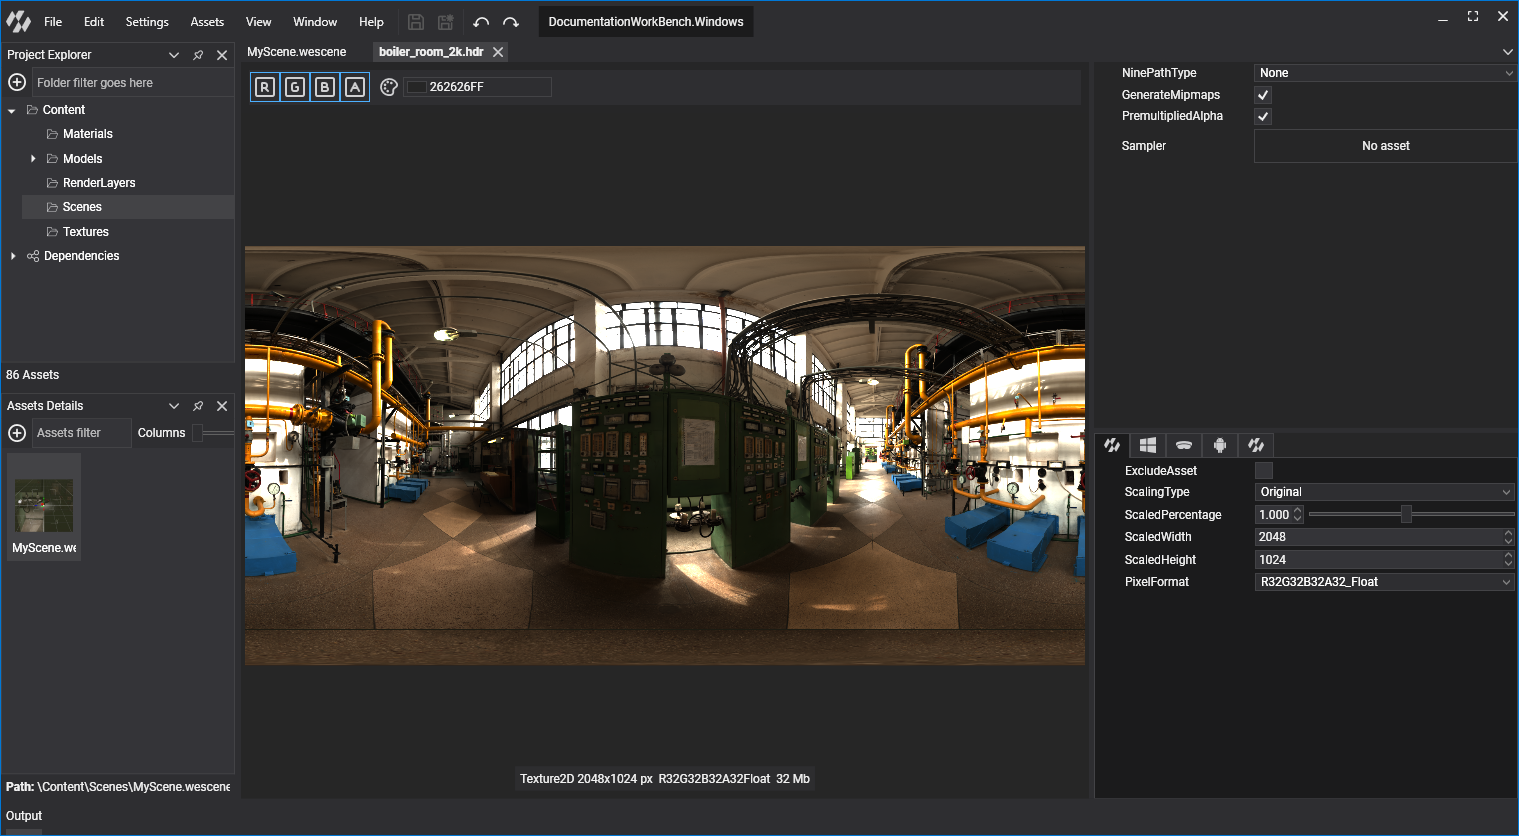
Task: Click the undo arrow in toolbar
Action: (x=481, y=22)
